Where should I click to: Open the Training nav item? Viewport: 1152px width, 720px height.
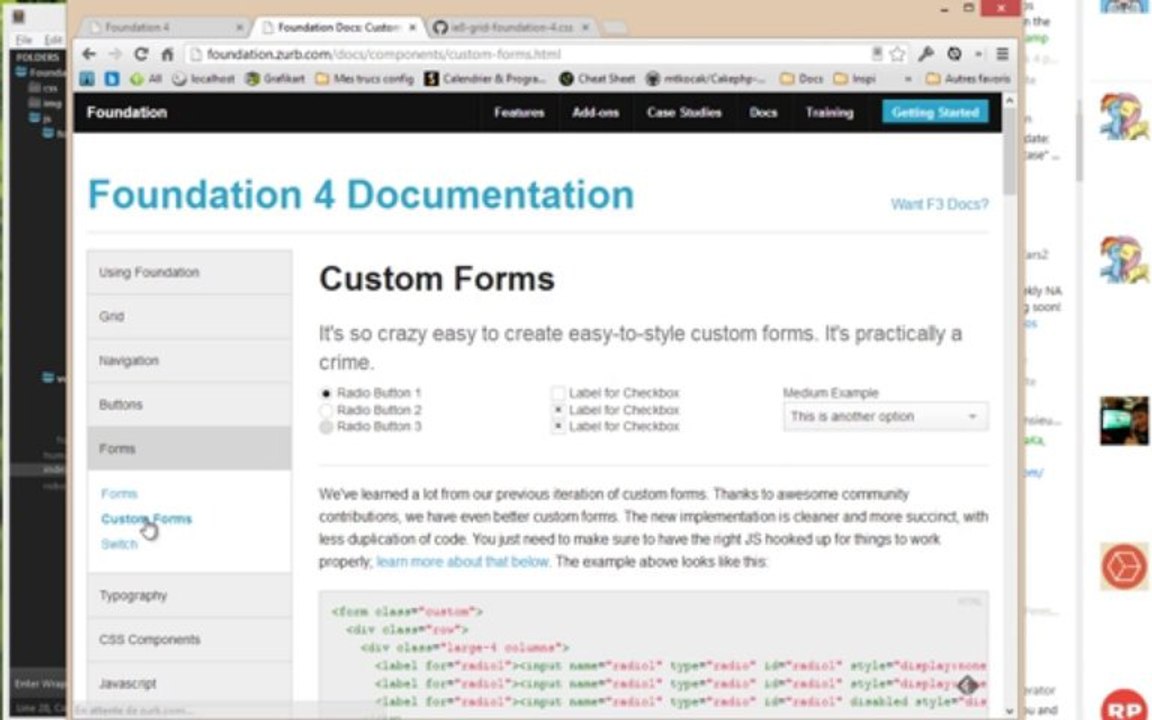pos(829,112)
